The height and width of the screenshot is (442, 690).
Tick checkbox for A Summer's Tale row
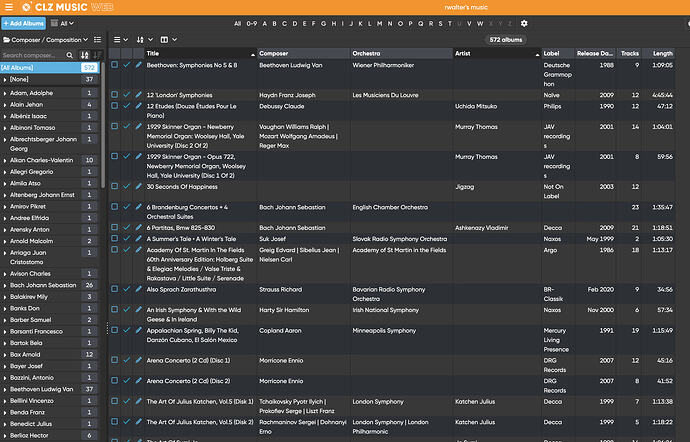pyautogui.click(x=114, y=238)
